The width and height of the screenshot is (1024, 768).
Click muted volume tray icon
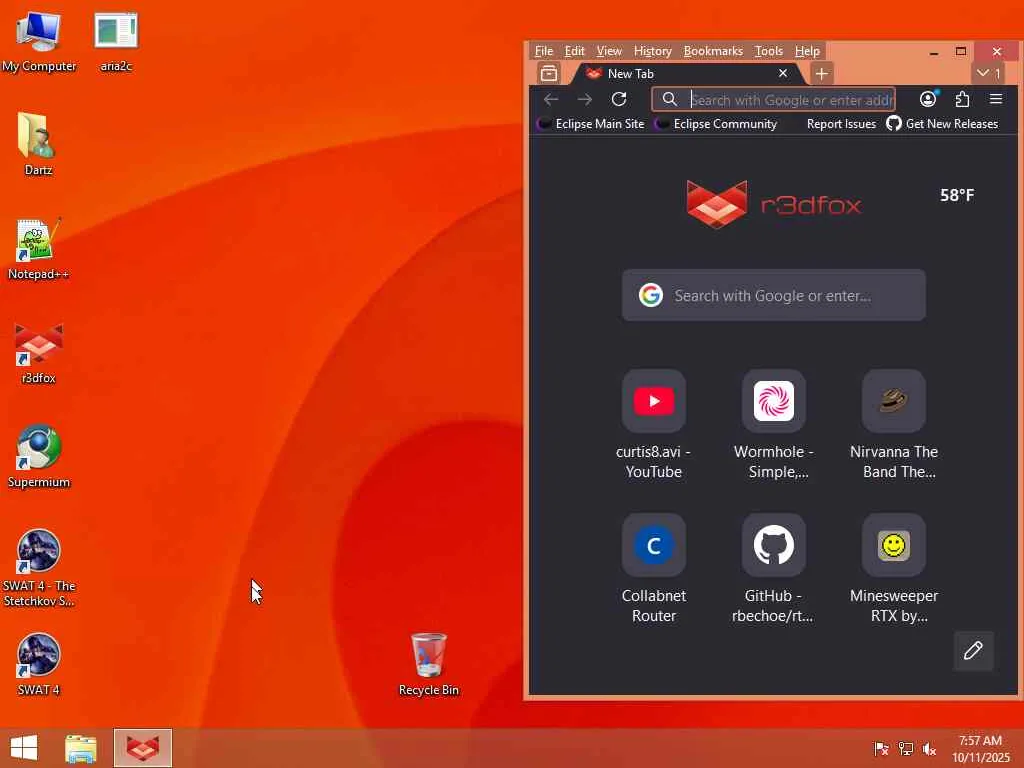(x=929, y=748)
